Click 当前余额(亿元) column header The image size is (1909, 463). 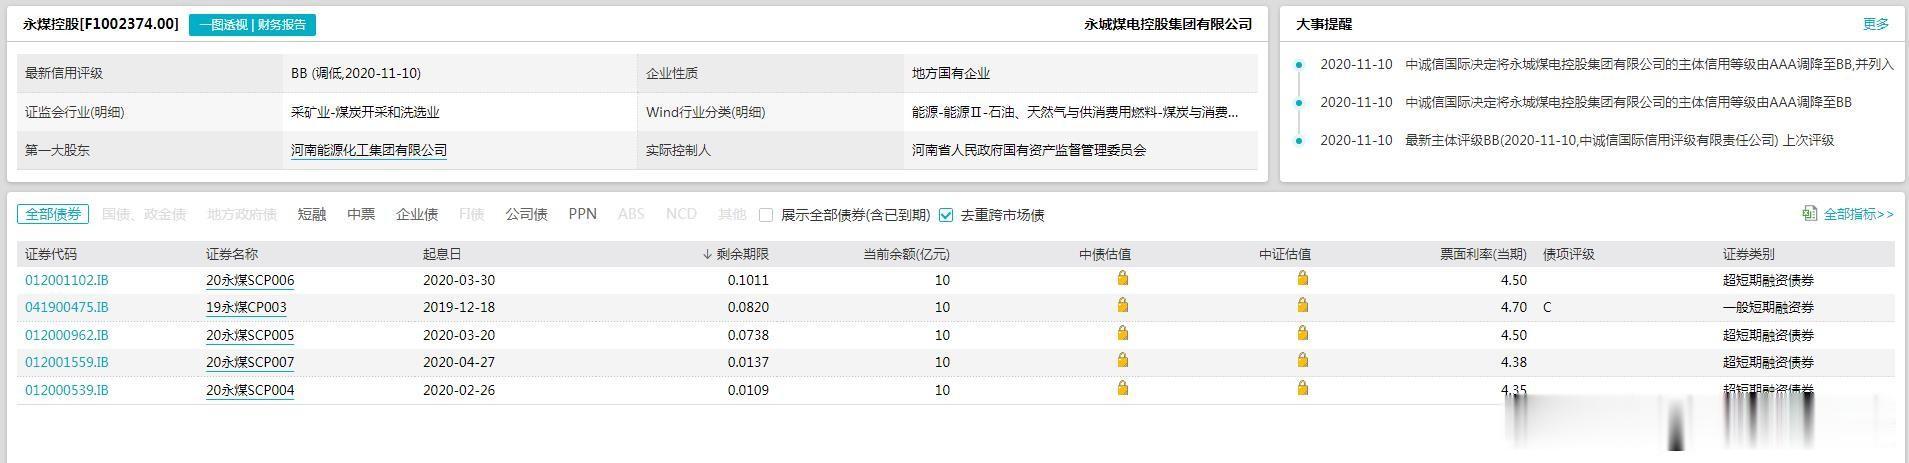click(906, 254)
